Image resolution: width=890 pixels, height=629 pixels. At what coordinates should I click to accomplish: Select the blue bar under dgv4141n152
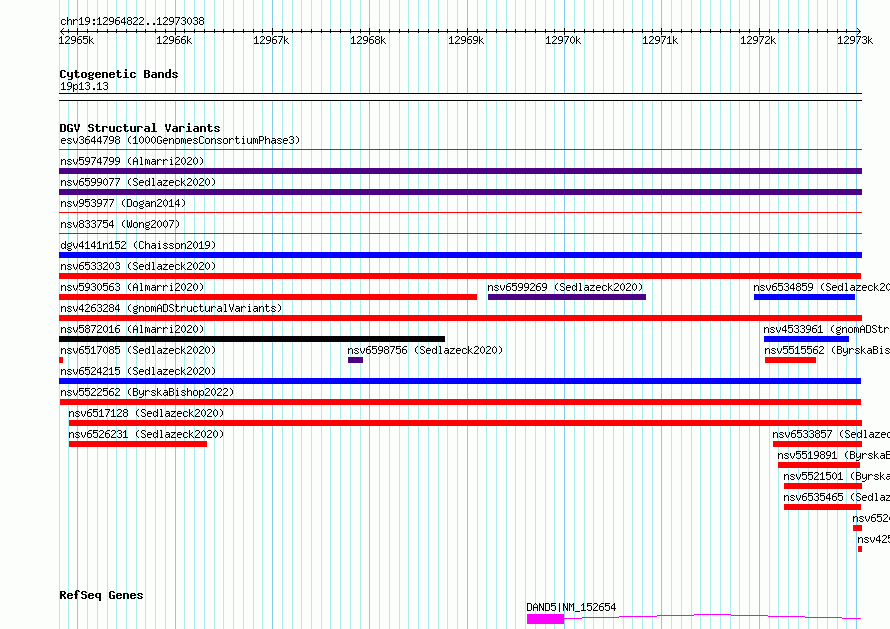click(460, 255)
